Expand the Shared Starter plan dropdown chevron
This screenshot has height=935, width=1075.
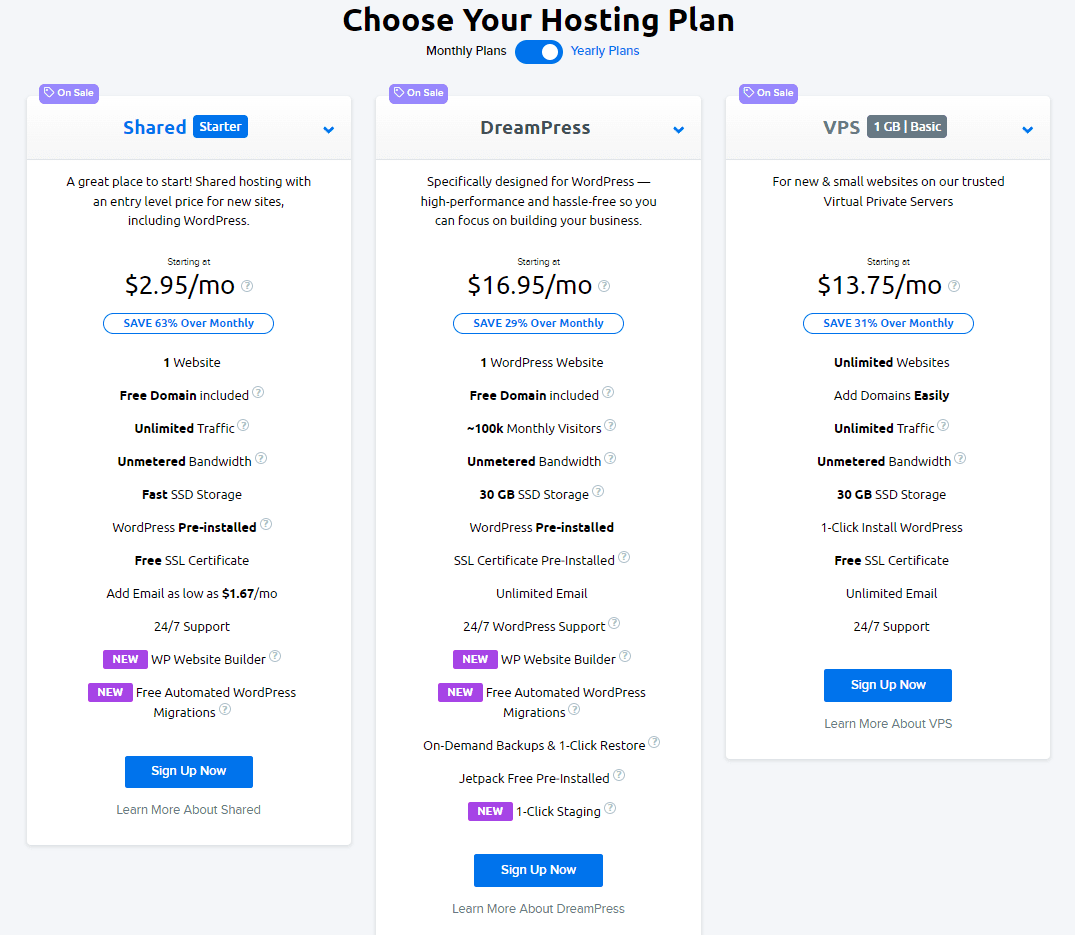click(x=328, y=130)
